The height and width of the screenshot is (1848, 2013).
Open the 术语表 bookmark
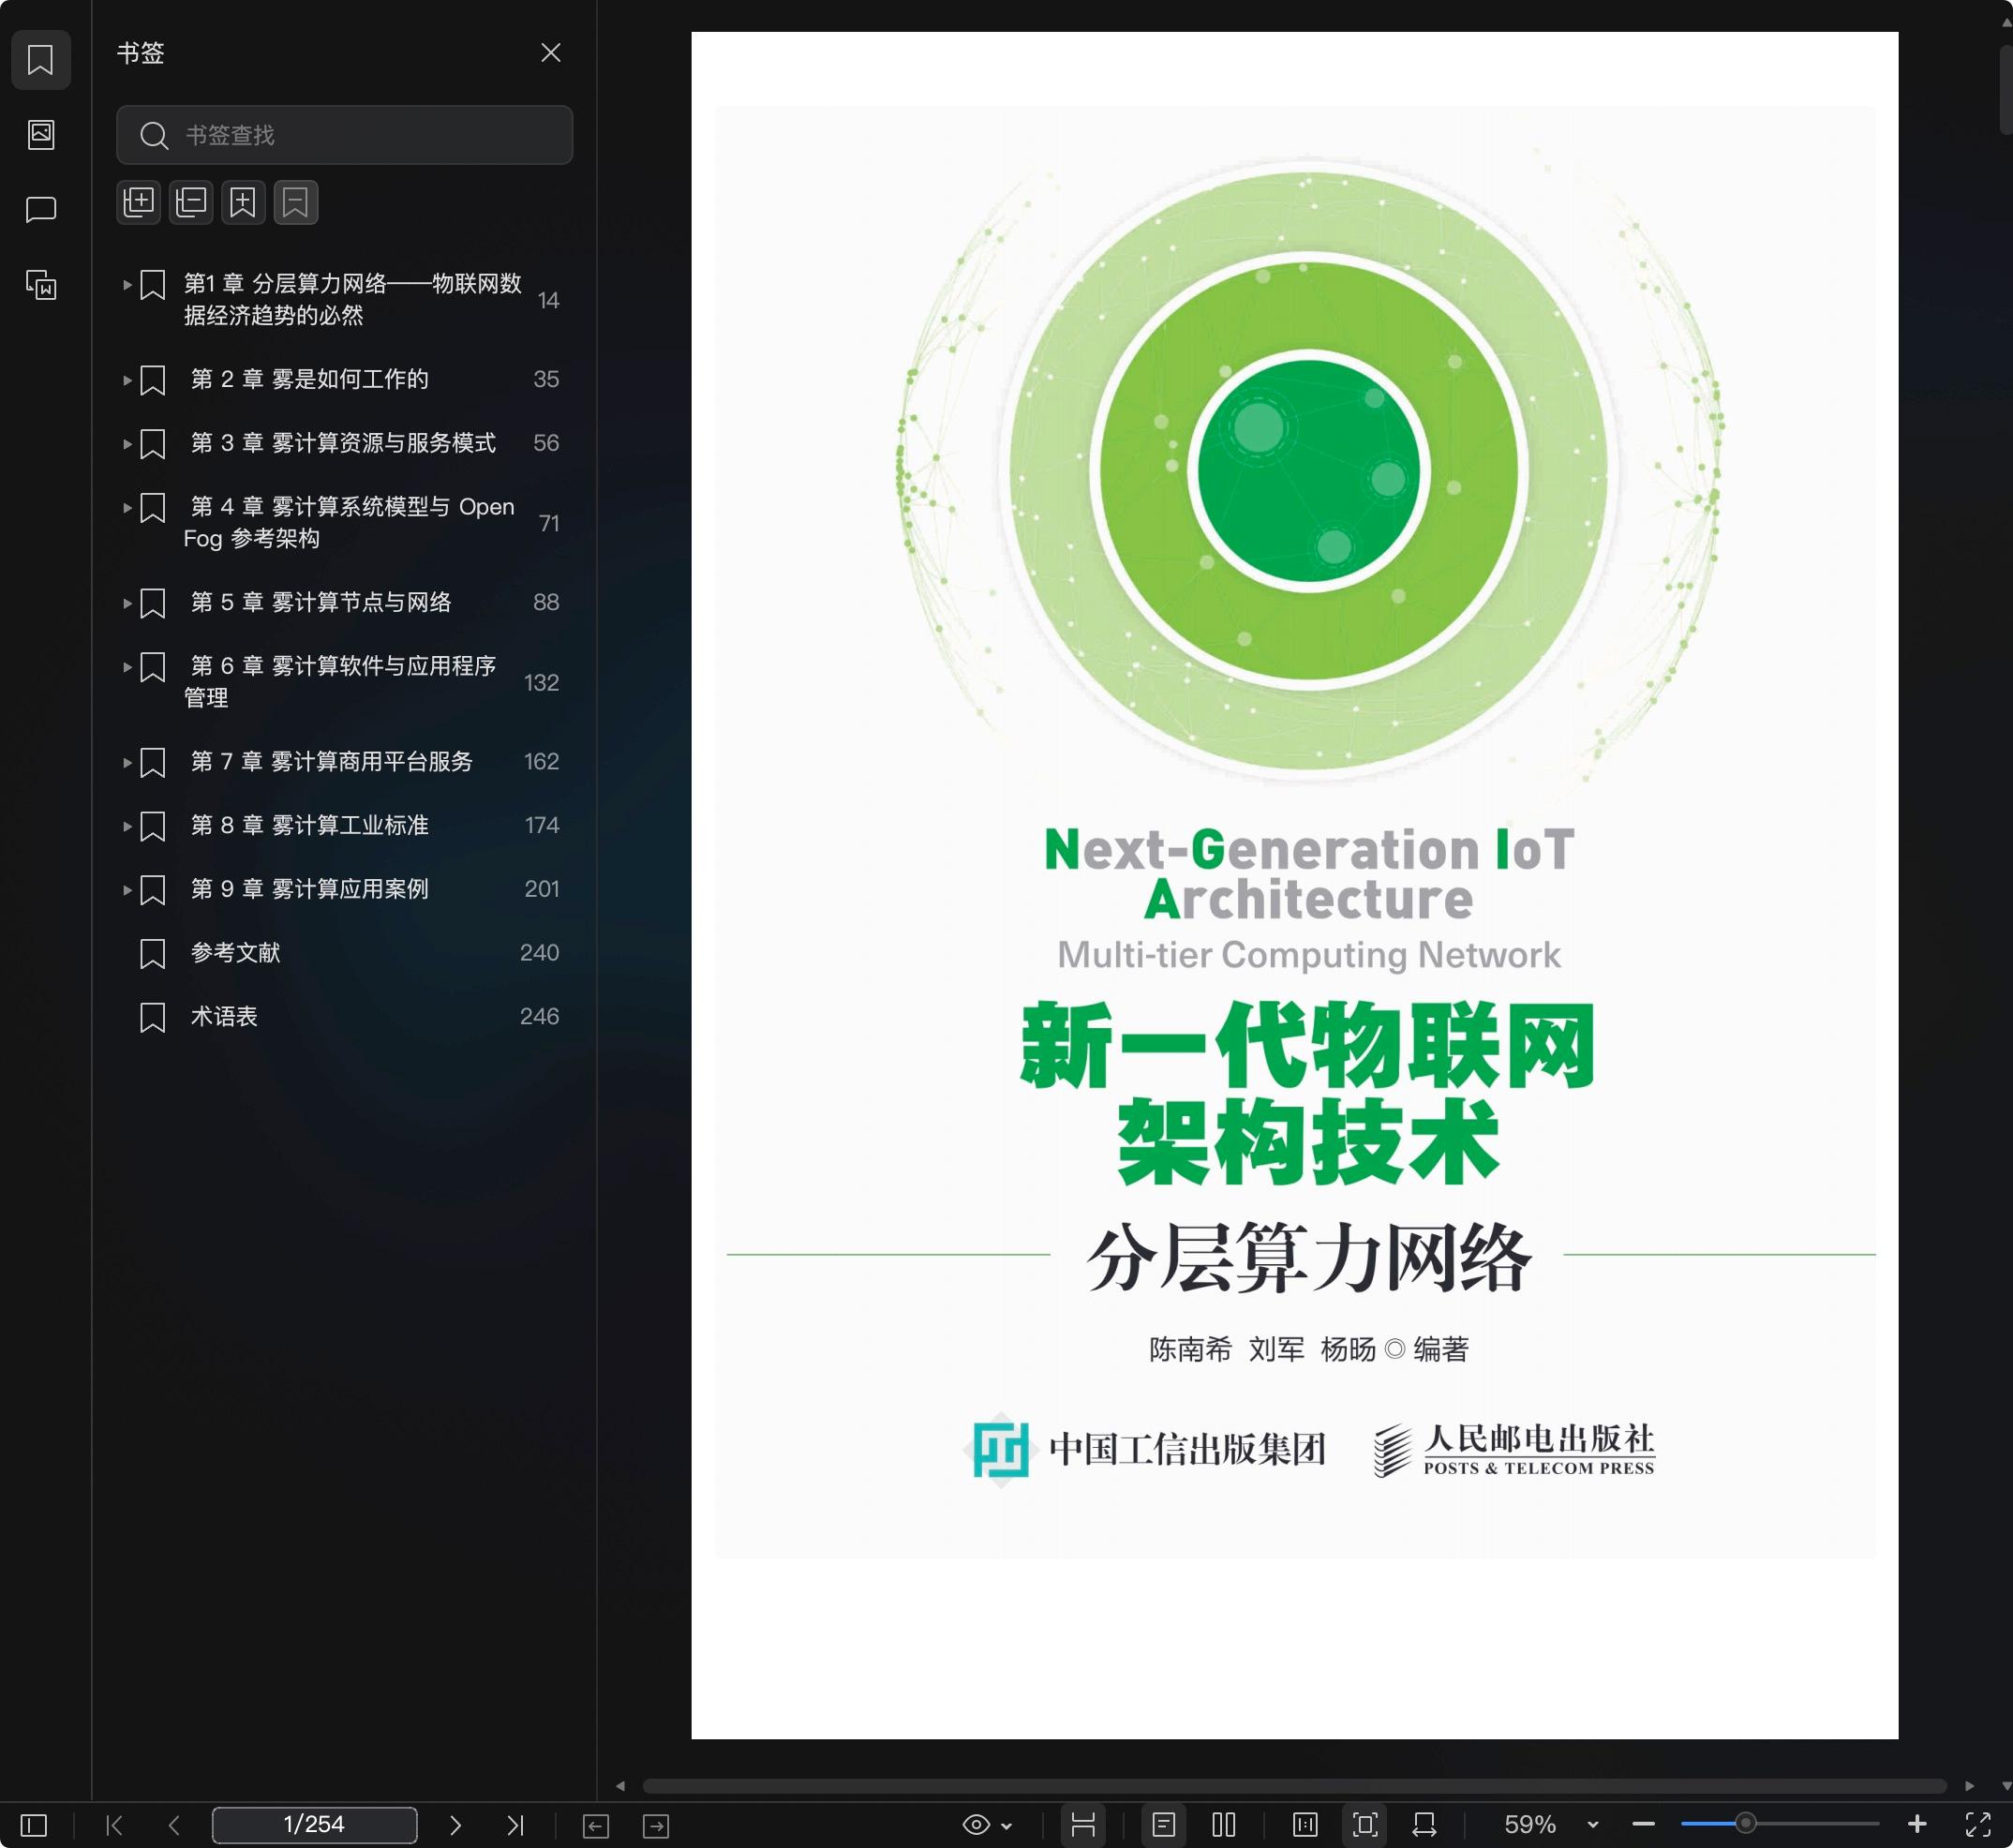pyautogui.click(x=224, y=1017)
